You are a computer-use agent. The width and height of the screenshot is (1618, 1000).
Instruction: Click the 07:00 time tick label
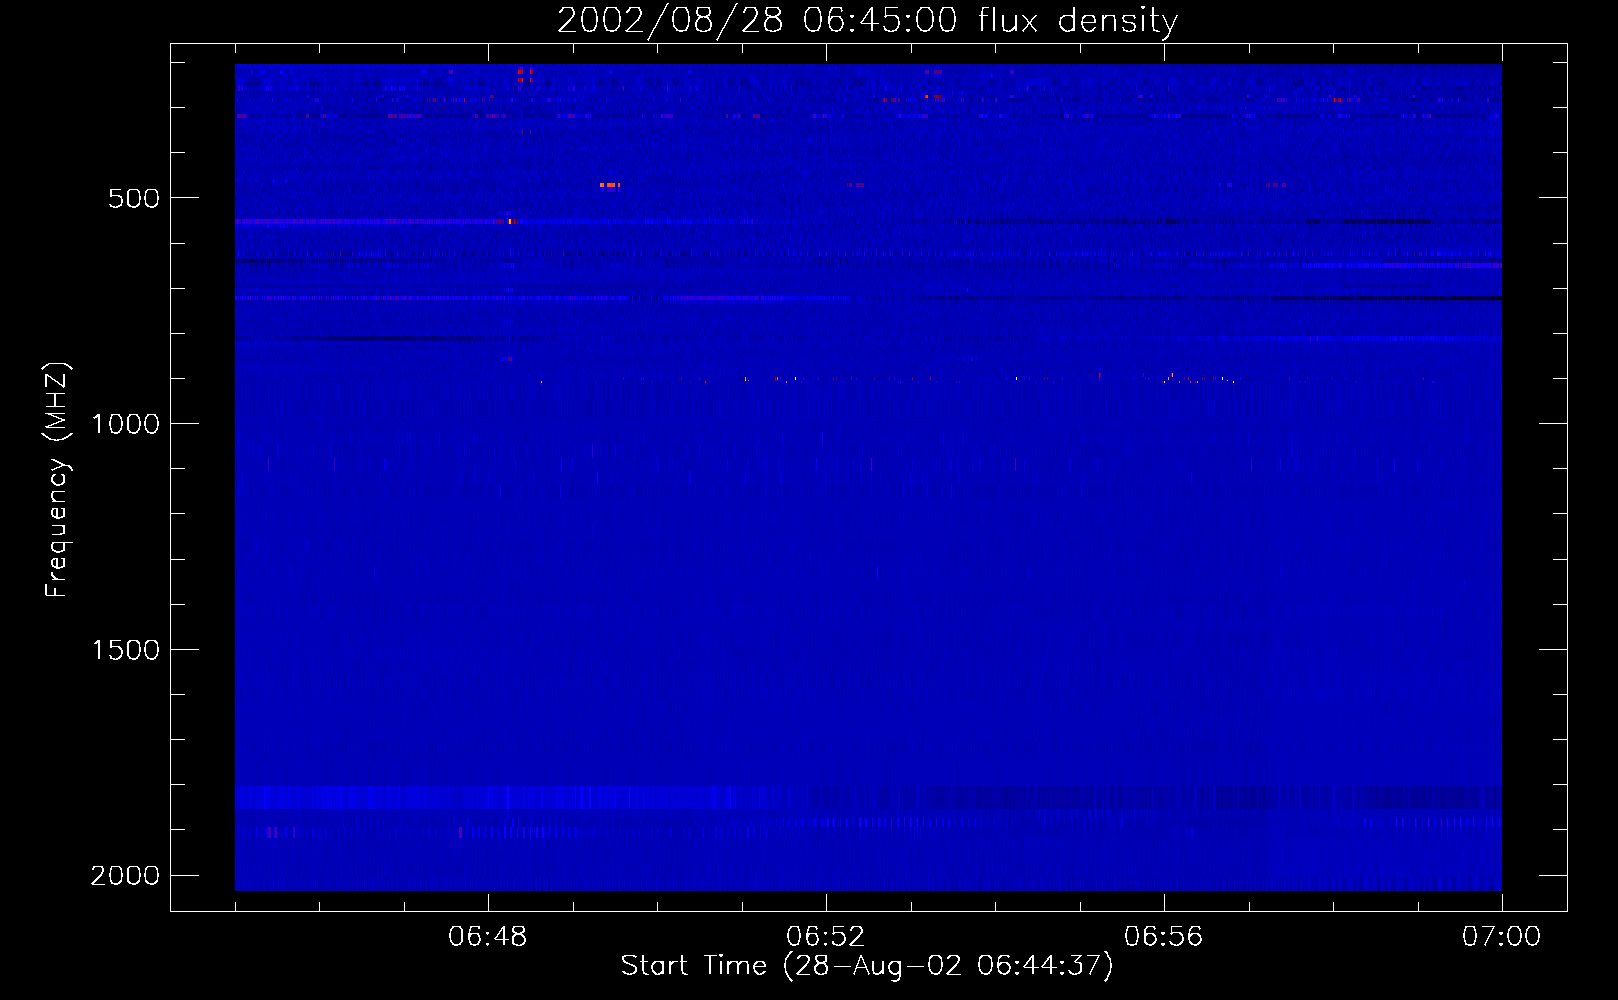tap(1502, 937)
